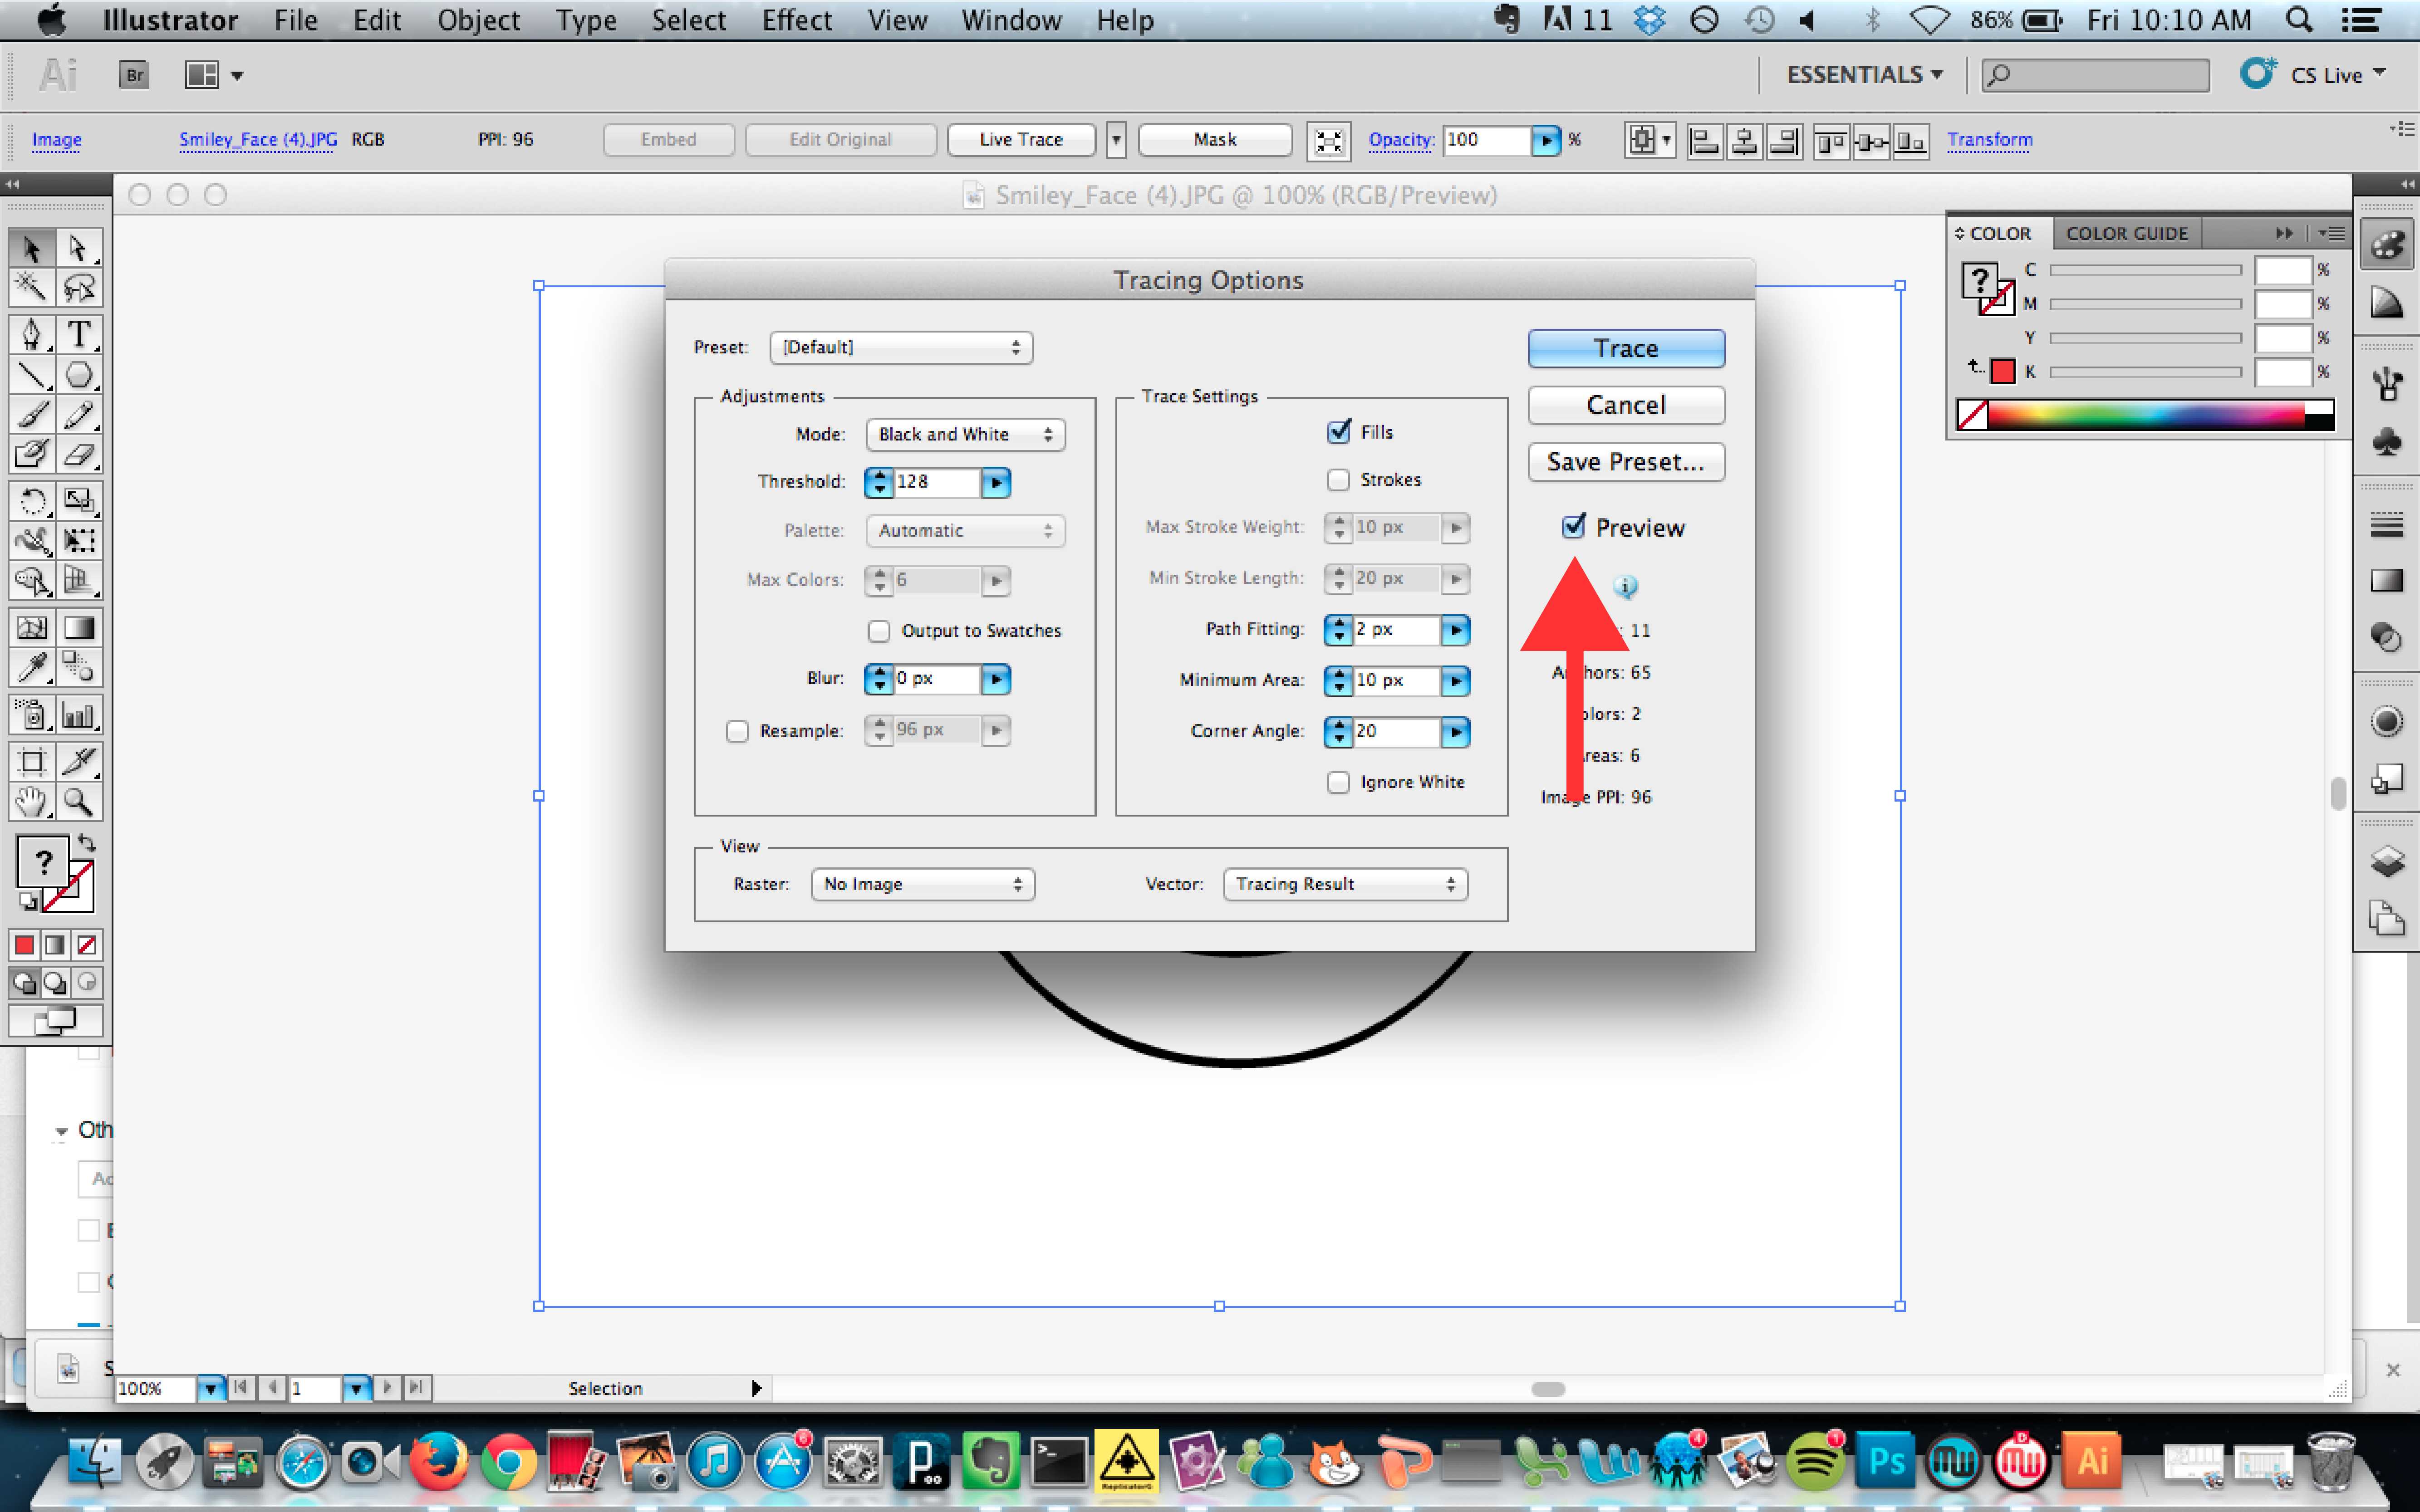
Task: Change Mode from Black and White
Action: [963, 434]
